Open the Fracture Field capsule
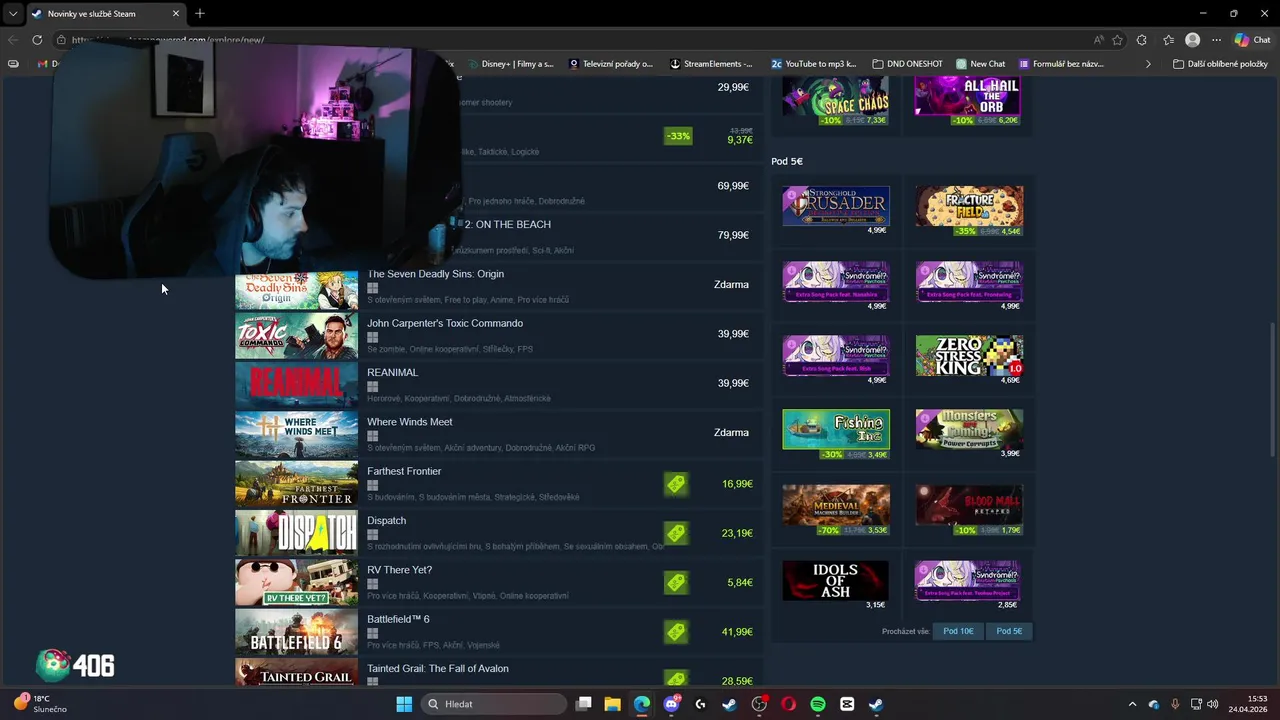1280x720 pixels. [x=970, y=206]
